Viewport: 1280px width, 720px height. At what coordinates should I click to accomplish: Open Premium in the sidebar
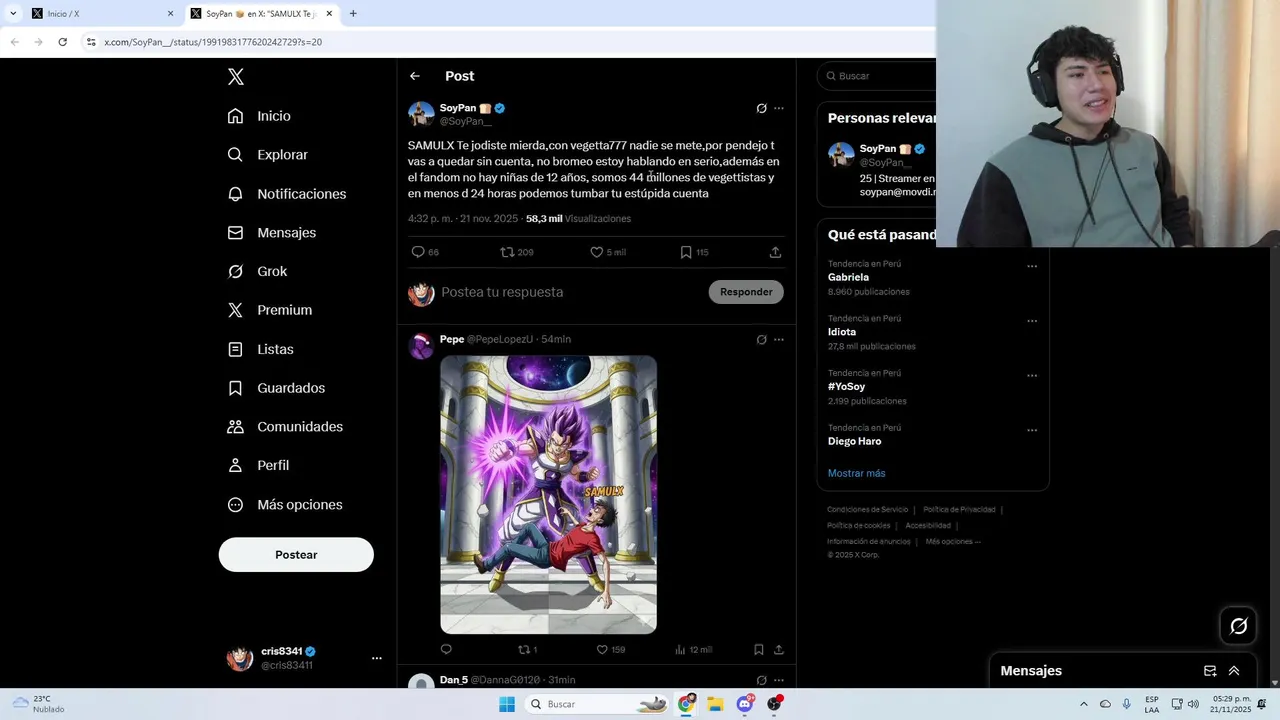coord(269,310)
